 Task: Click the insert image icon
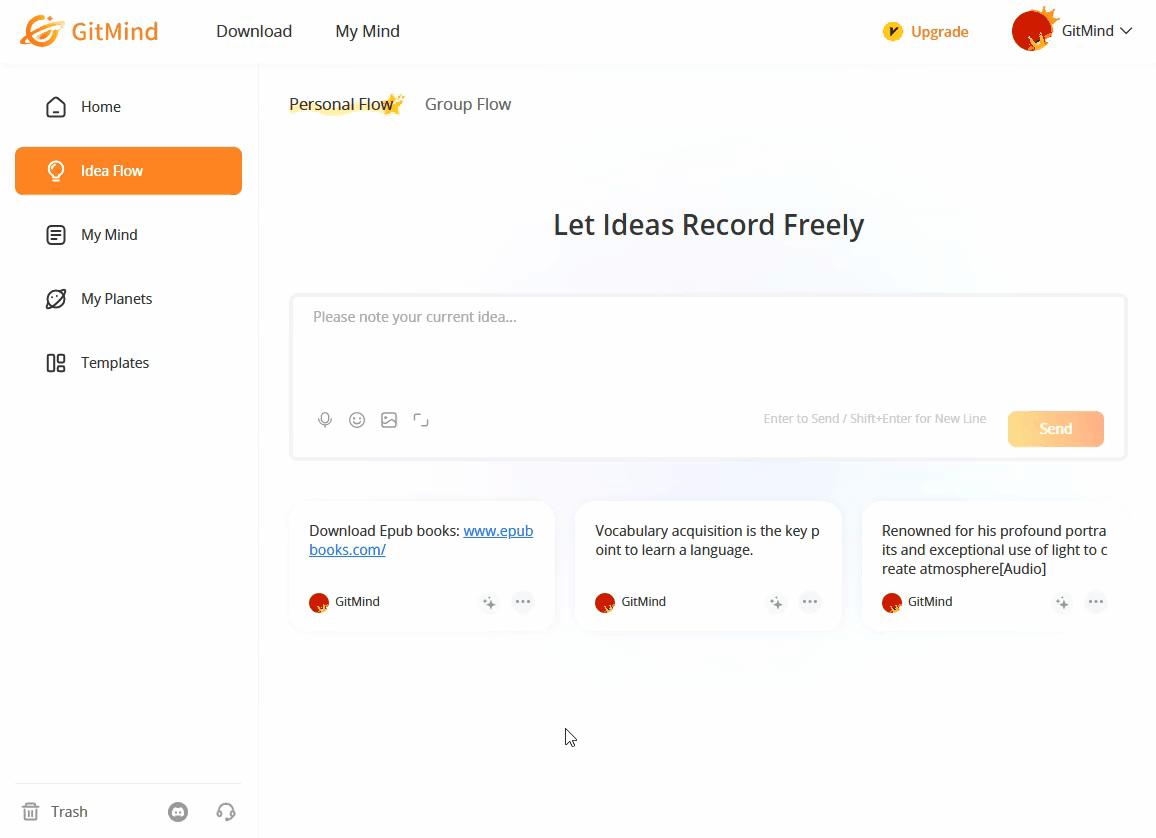(389, 420)
